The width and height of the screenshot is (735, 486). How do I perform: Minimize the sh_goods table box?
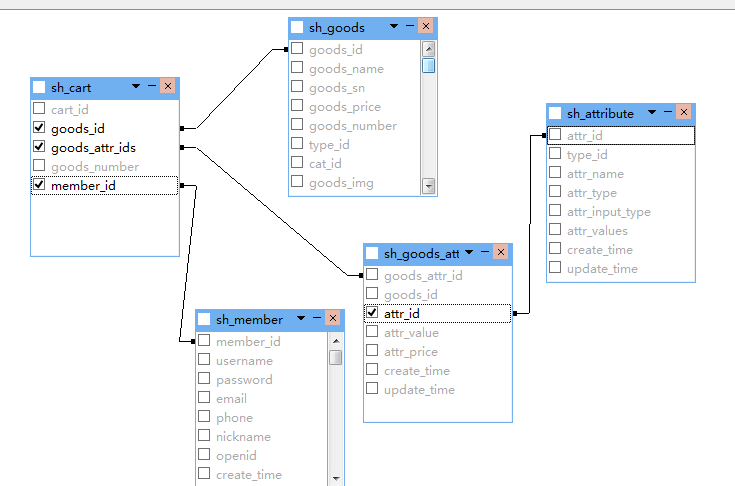pos(410,27)
